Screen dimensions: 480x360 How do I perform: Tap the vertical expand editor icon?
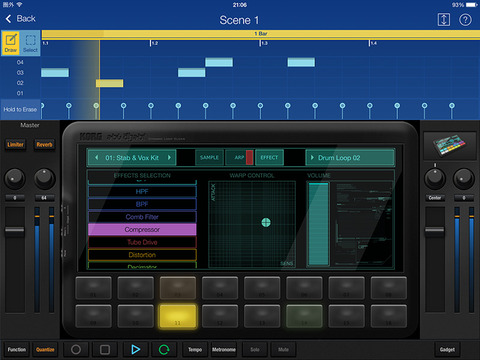point(443,20)
